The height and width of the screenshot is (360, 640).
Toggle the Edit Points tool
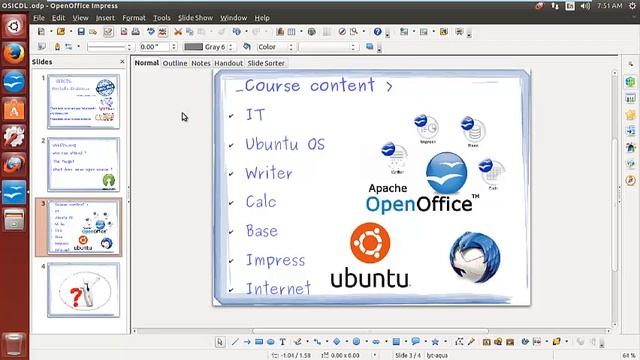459,342
